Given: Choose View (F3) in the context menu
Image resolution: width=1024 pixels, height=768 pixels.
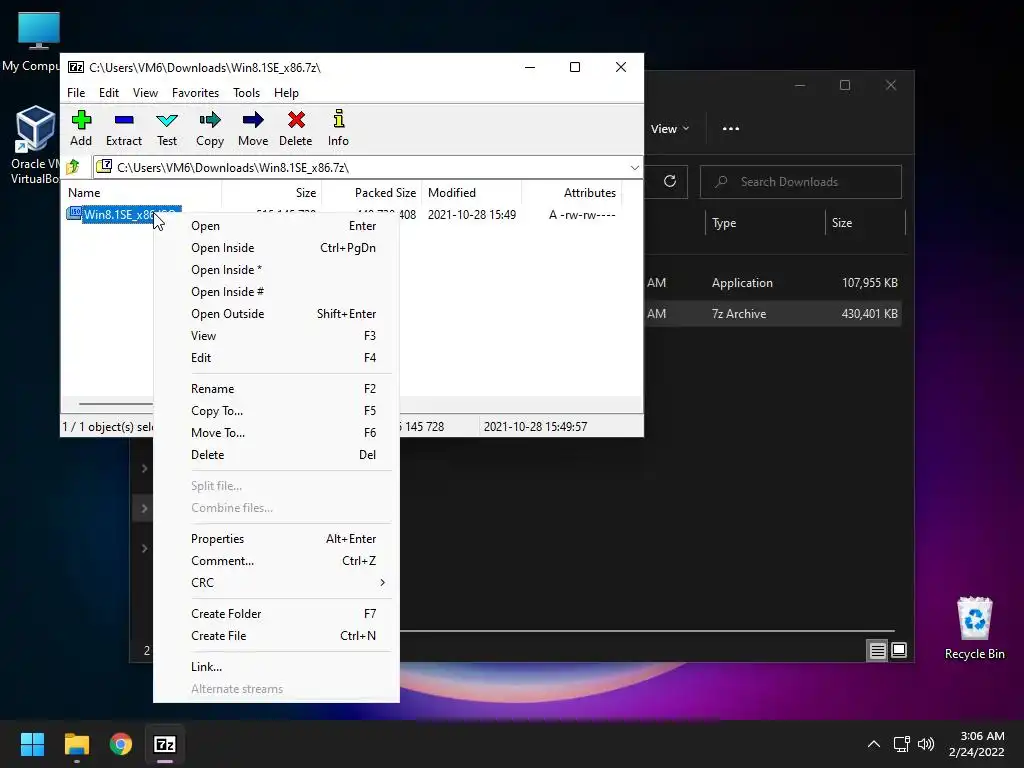Looking at the screenshot, I should [277, 336].
